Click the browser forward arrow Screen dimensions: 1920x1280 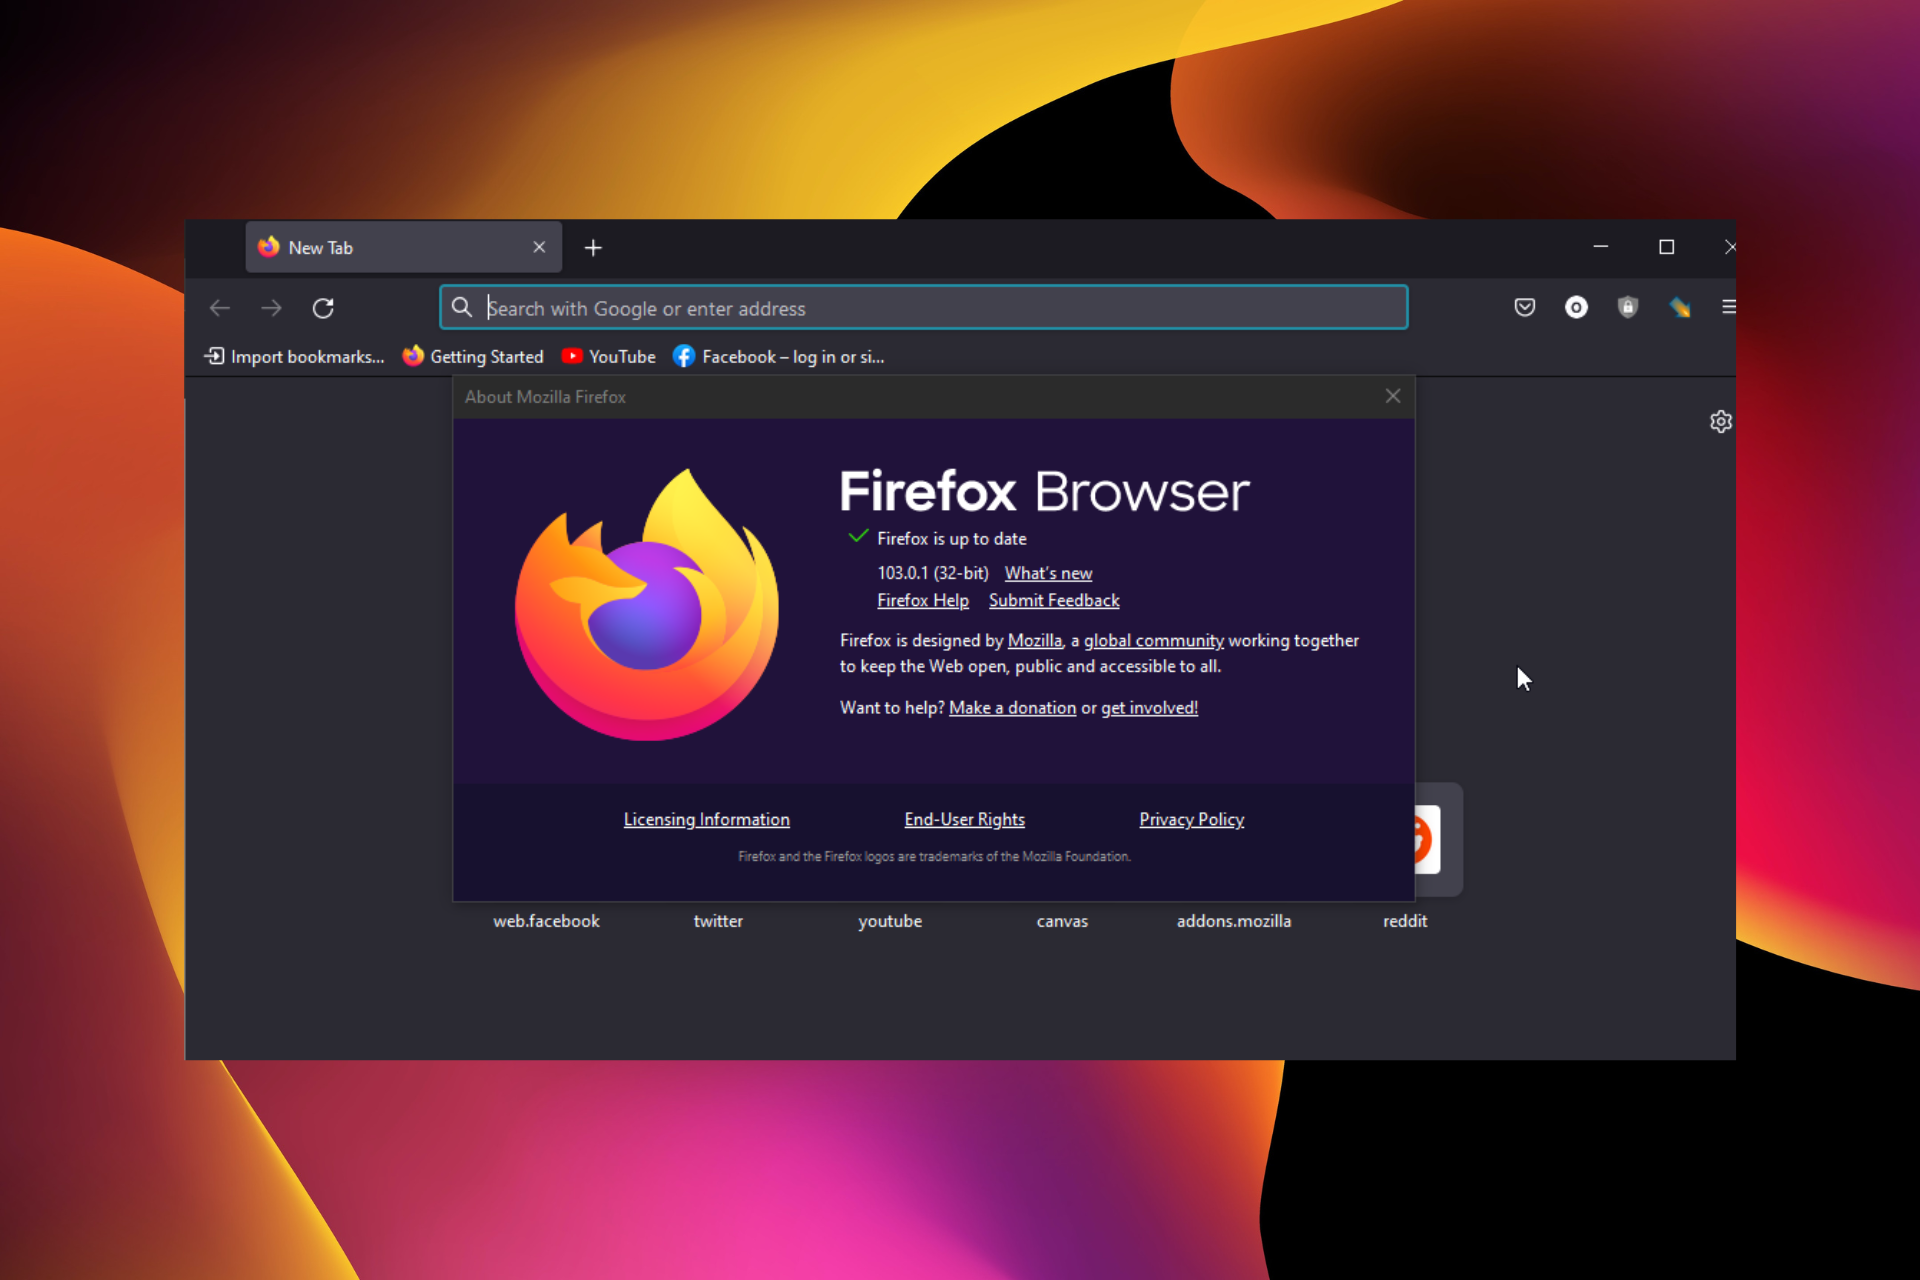click(271, 308)
